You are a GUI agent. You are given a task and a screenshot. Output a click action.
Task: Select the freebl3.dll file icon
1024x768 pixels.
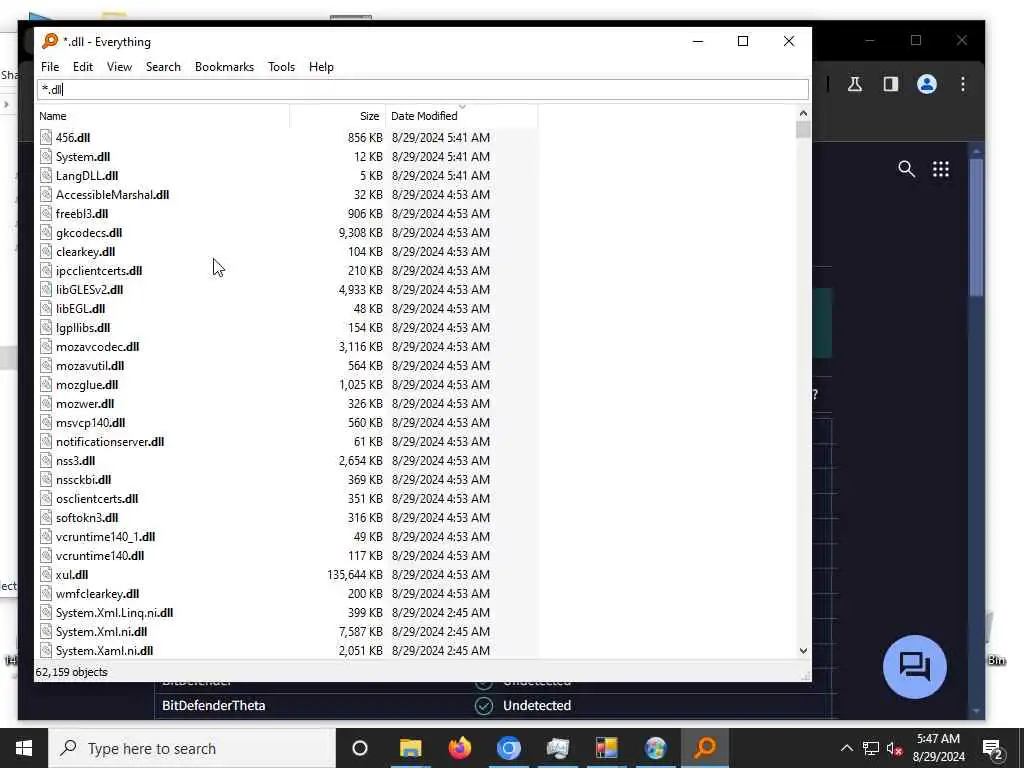point(46,213)
